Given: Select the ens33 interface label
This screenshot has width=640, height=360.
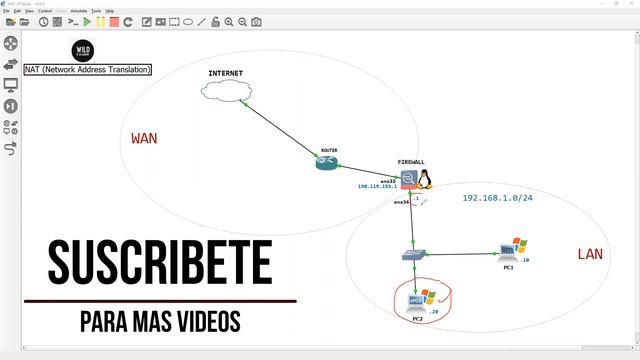Looking at the screenshot, I should point(388,181).
